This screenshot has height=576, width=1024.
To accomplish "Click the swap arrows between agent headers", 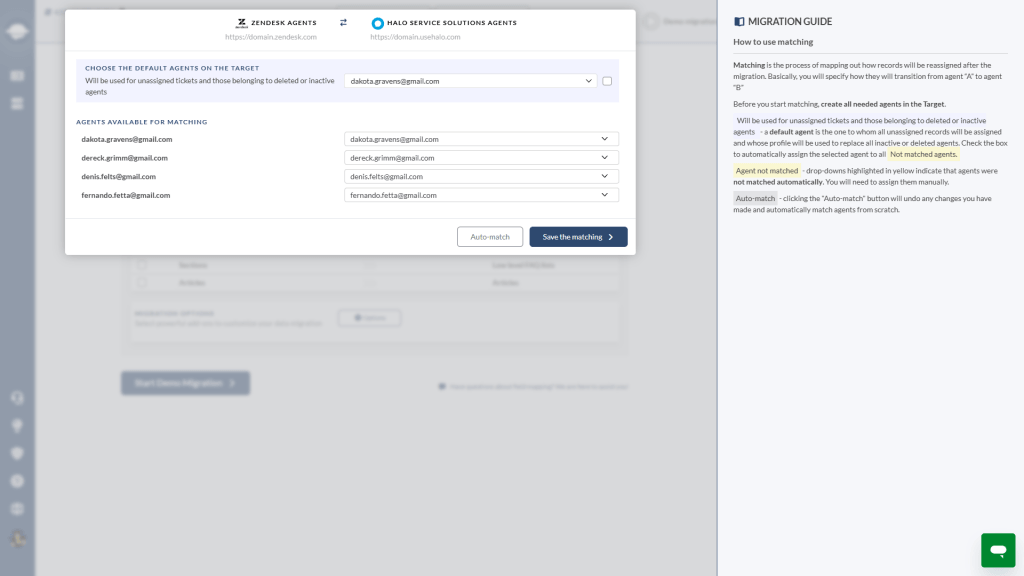I will pyautogui.click(x=344, y=23).
